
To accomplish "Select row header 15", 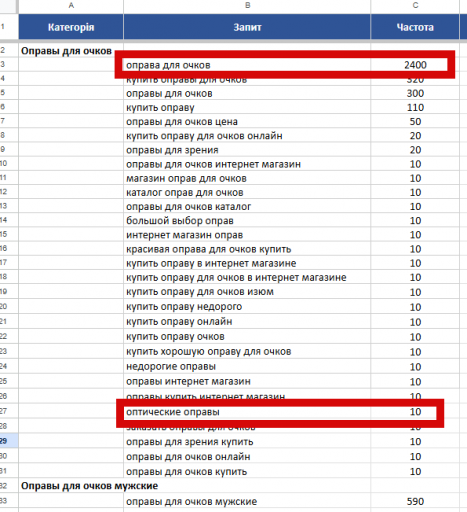I will 9,234.
